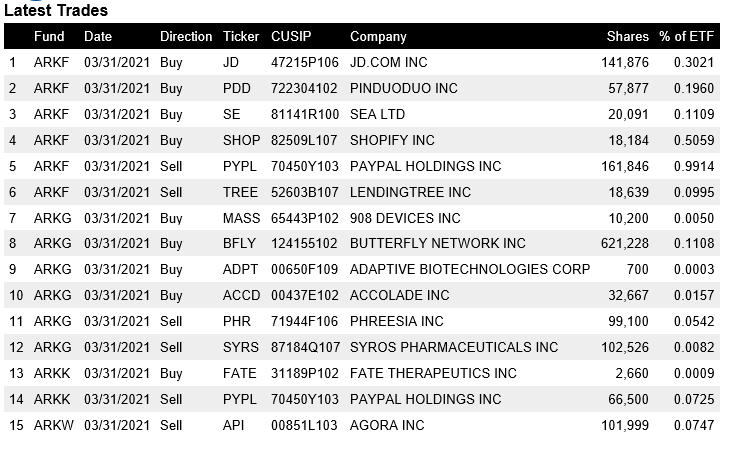Click the Latest Trades title
Viewport: 732px width, 452px height.
click(x=56, y=10)
